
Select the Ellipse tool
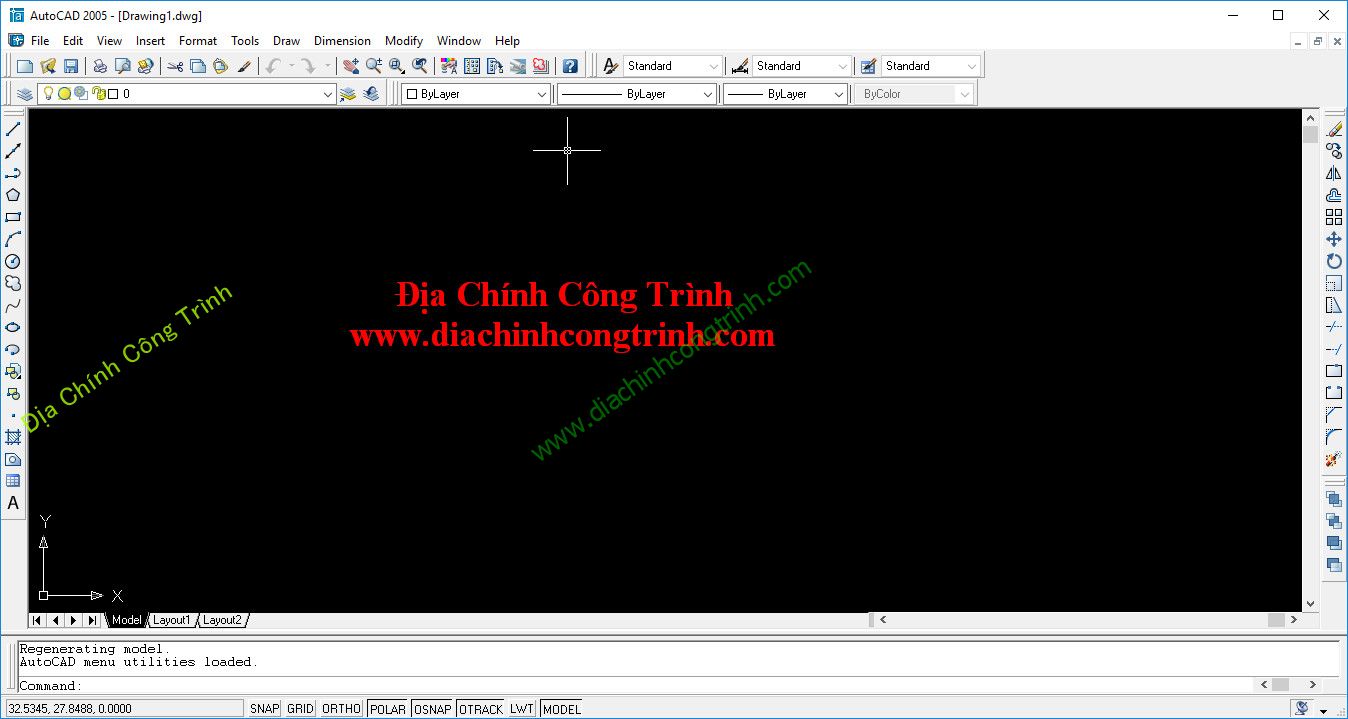[x=13, y=327]
